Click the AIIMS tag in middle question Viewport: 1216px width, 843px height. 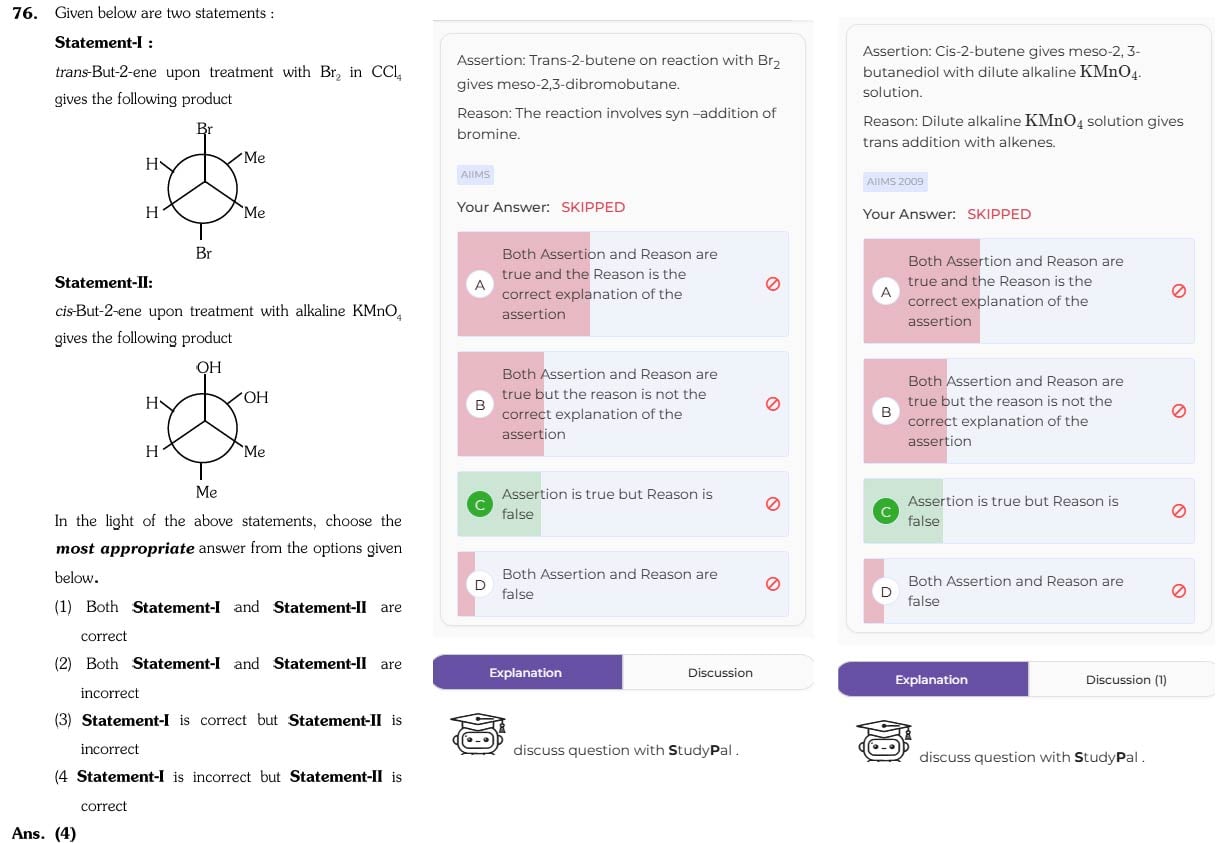click(x=475, y=175)
